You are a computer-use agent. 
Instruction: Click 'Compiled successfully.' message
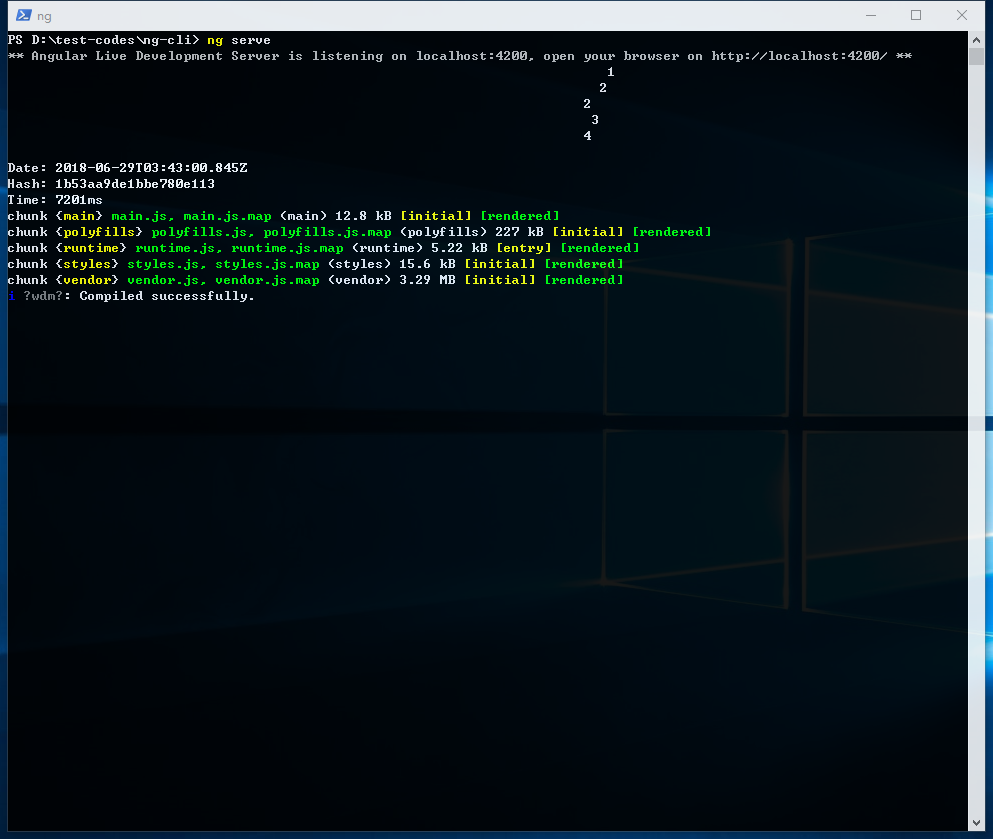167,296
